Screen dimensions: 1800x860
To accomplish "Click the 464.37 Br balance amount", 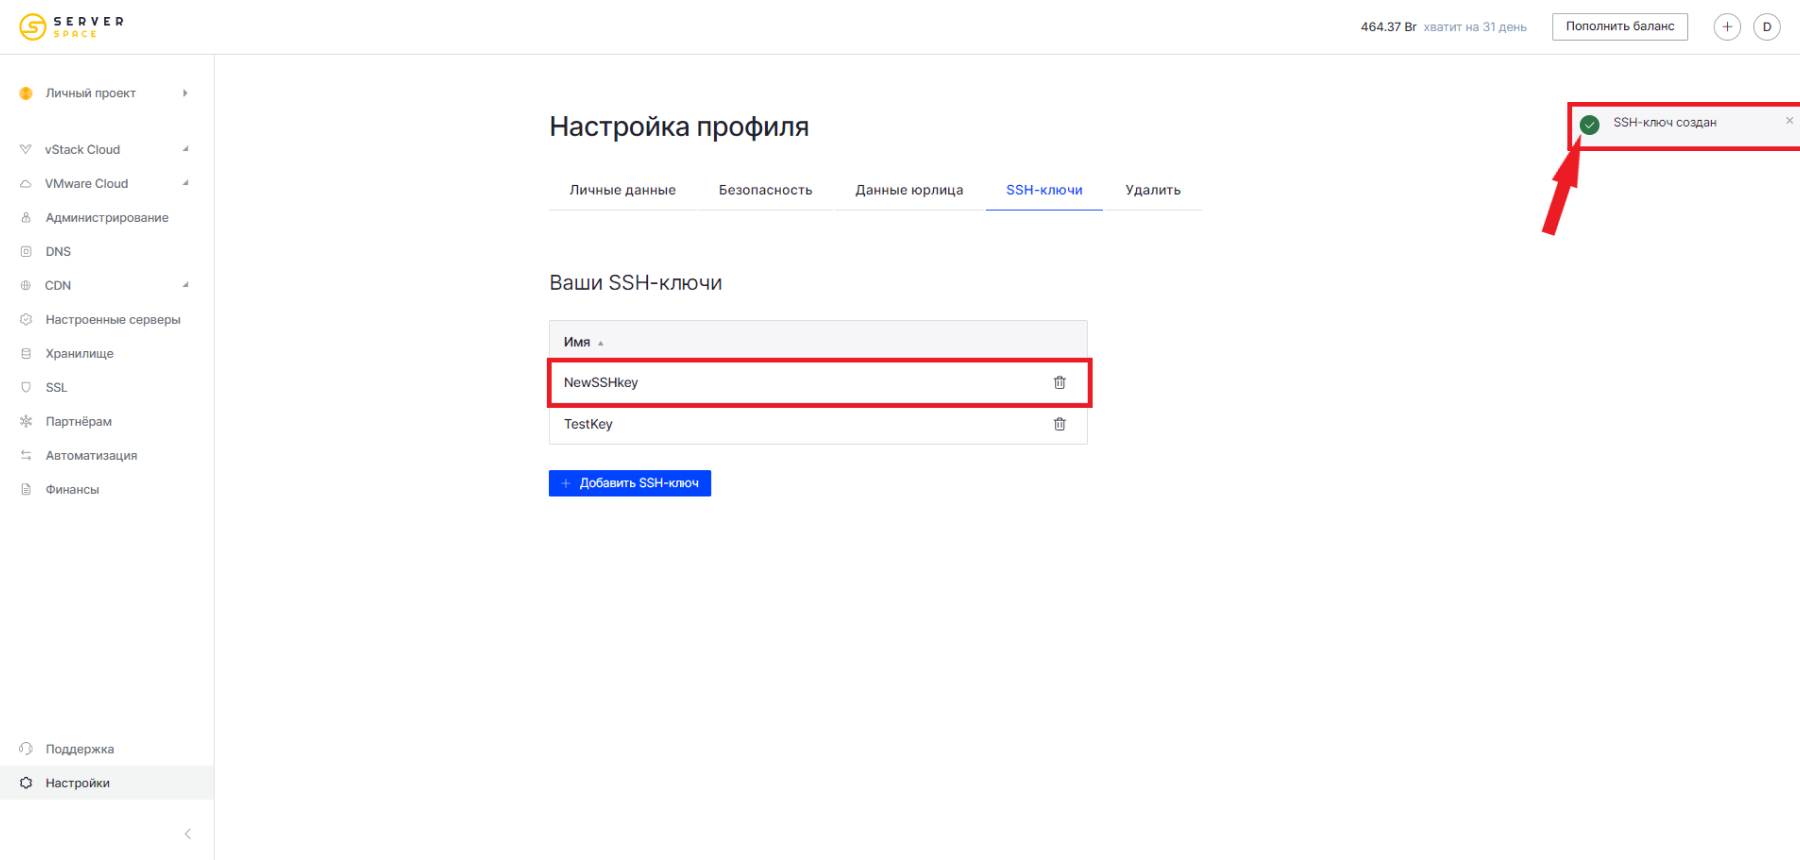I will point(1388,27).
